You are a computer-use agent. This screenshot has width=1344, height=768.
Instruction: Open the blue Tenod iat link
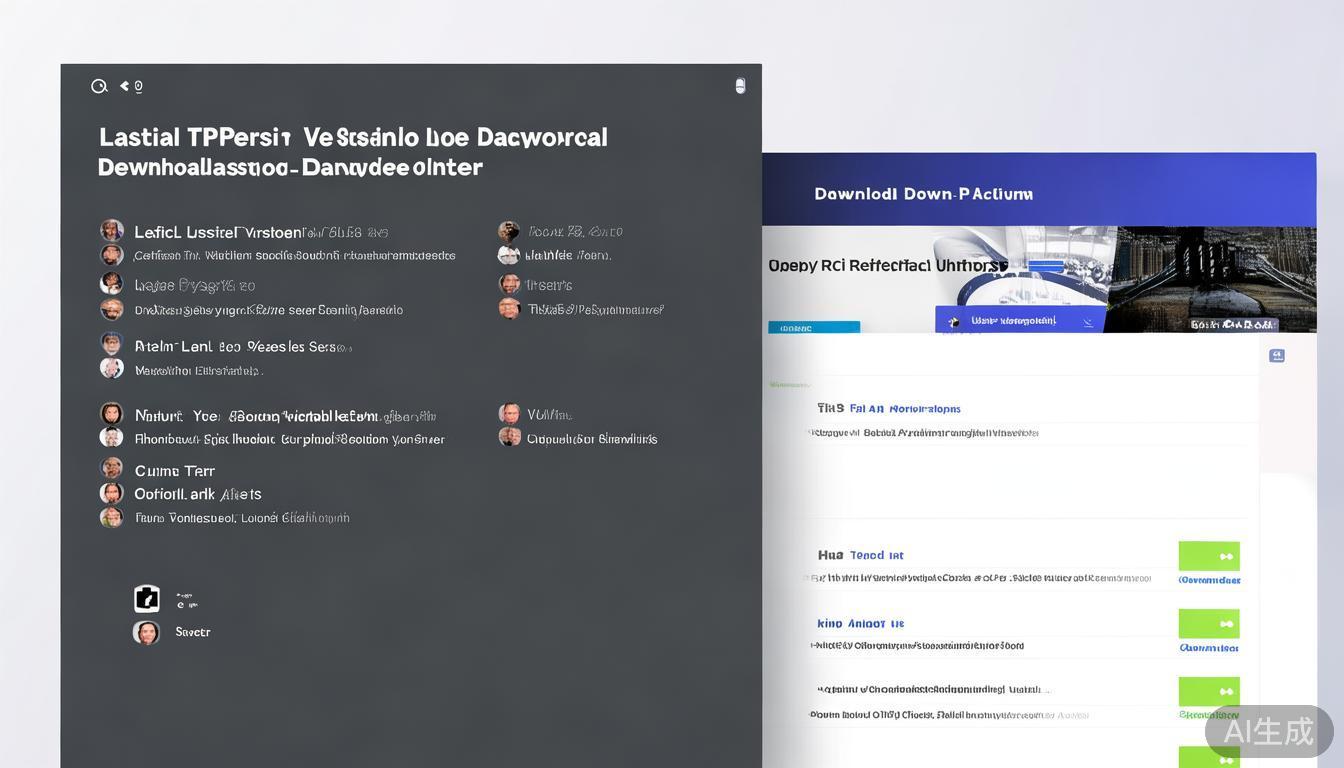[x=876, y=555]
